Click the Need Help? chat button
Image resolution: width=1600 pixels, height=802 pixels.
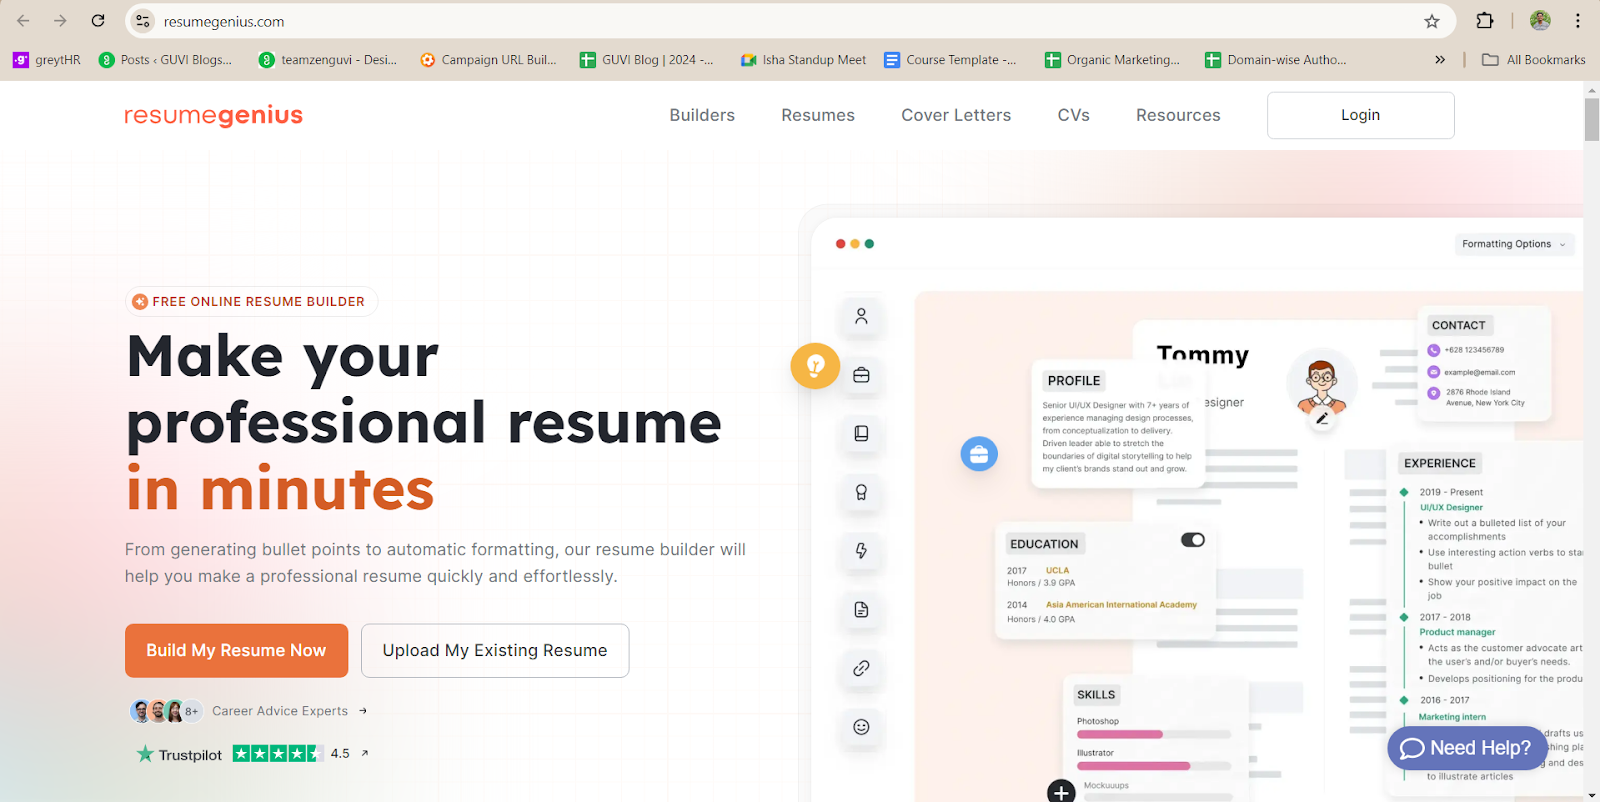click(x=1467, y=748)
